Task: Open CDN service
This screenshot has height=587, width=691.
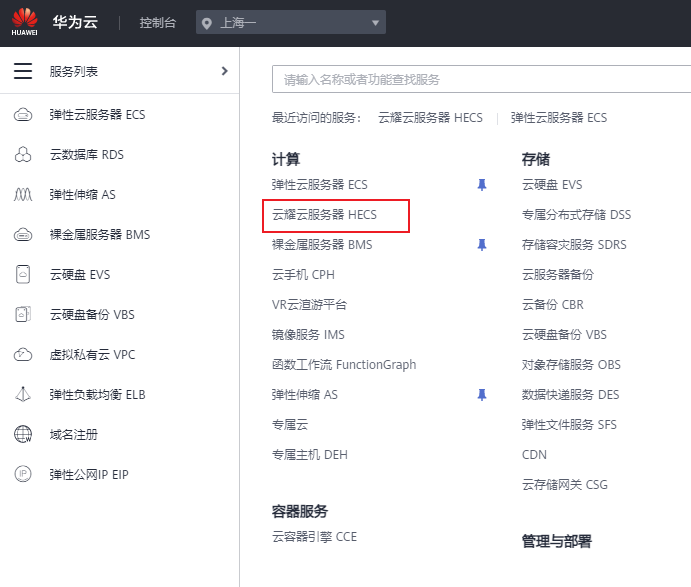Action: coord(534,454)
